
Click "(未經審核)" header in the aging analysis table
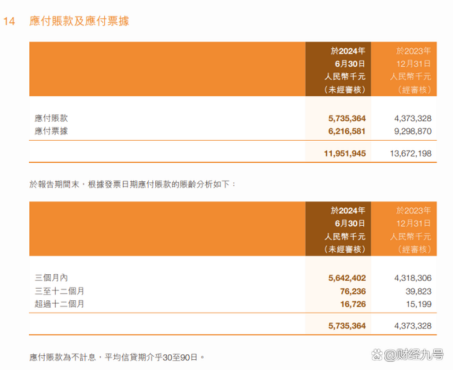[x=345, y=250]
